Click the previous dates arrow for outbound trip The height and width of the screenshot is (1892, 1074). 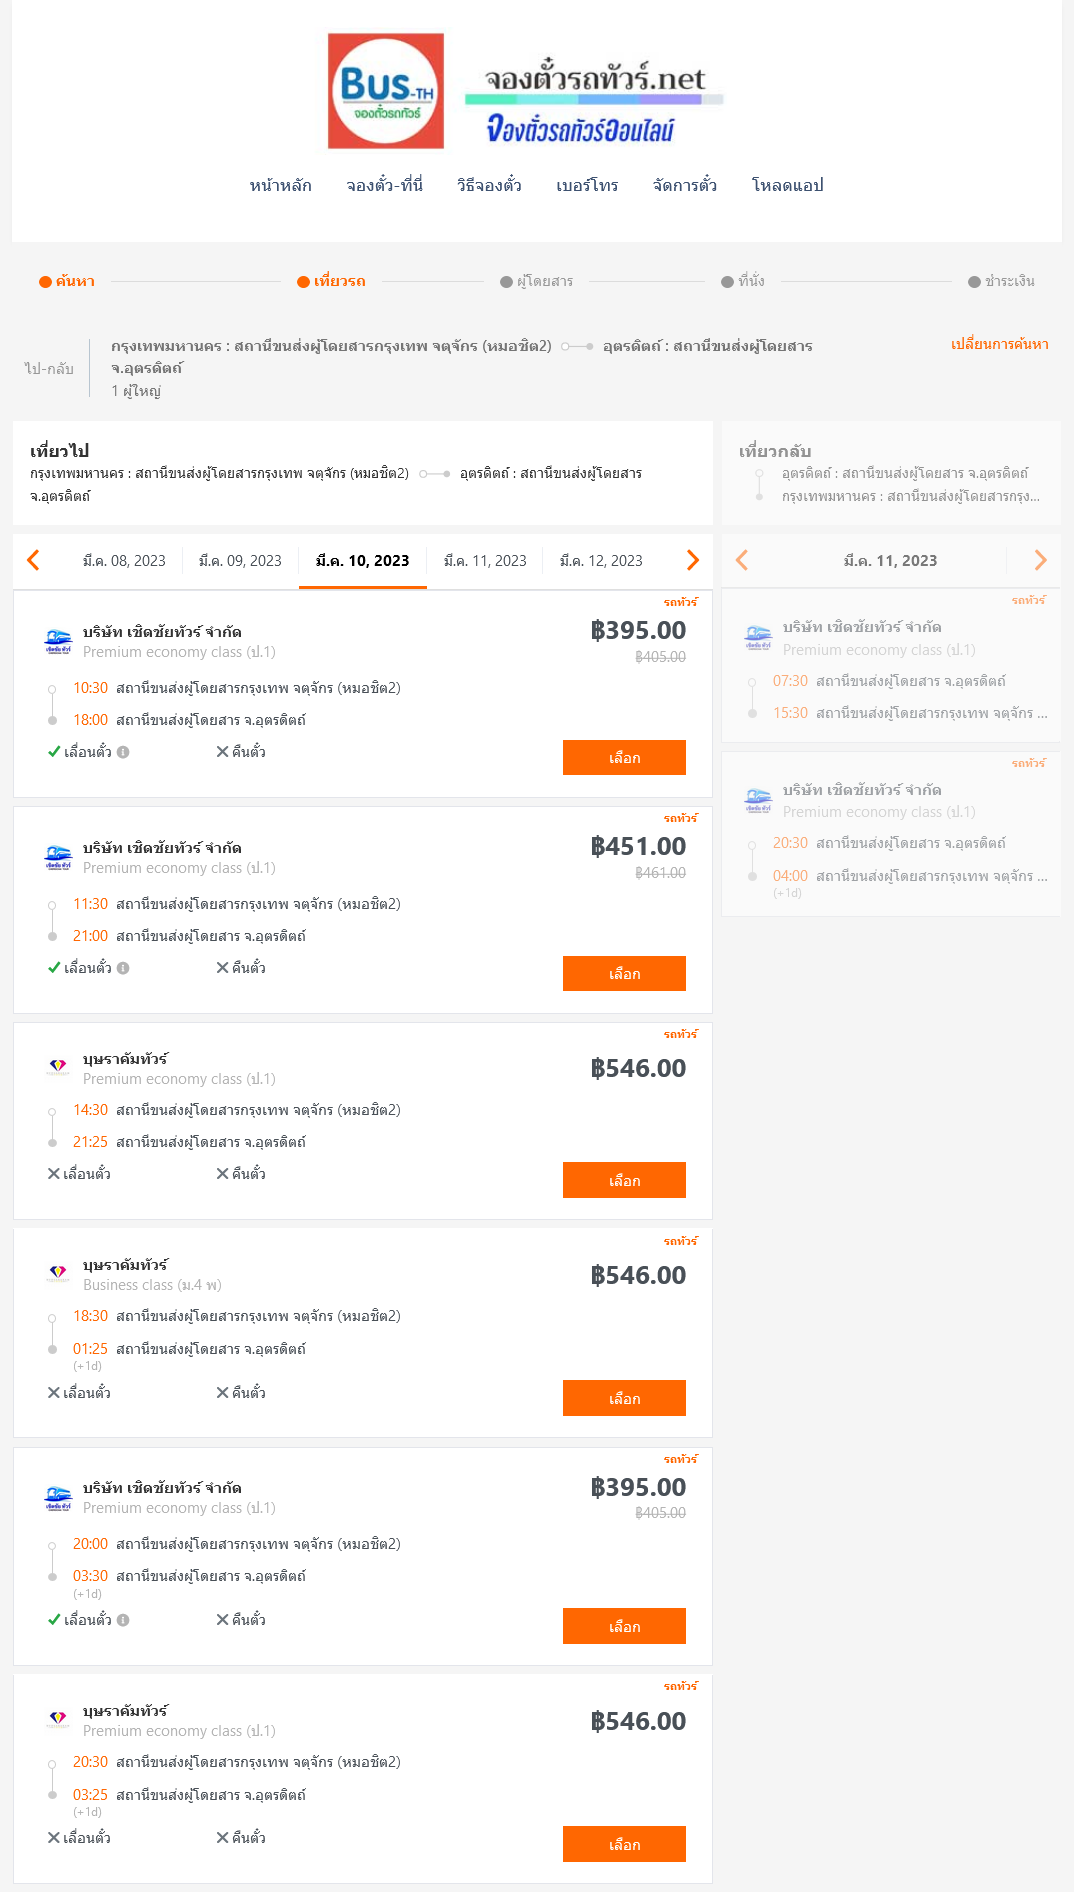(x=34, y=560)
